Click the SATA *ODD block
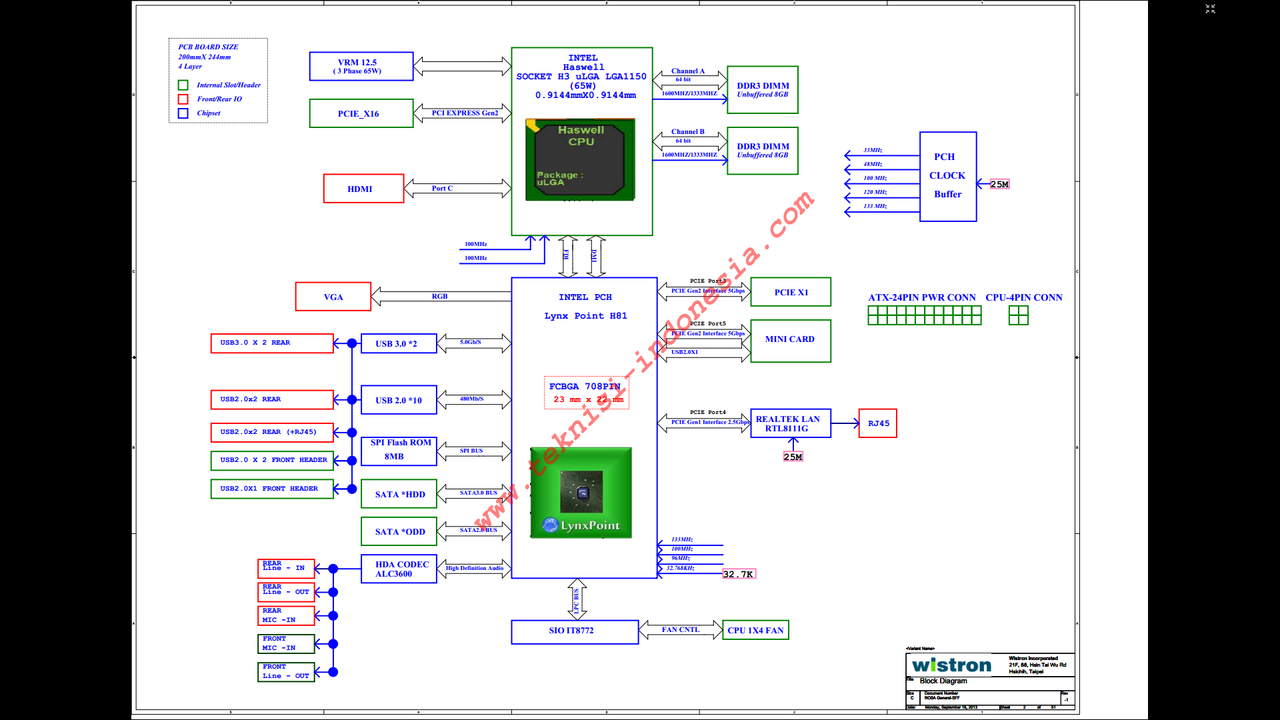 pyautogui.click(x=399, y=531)
